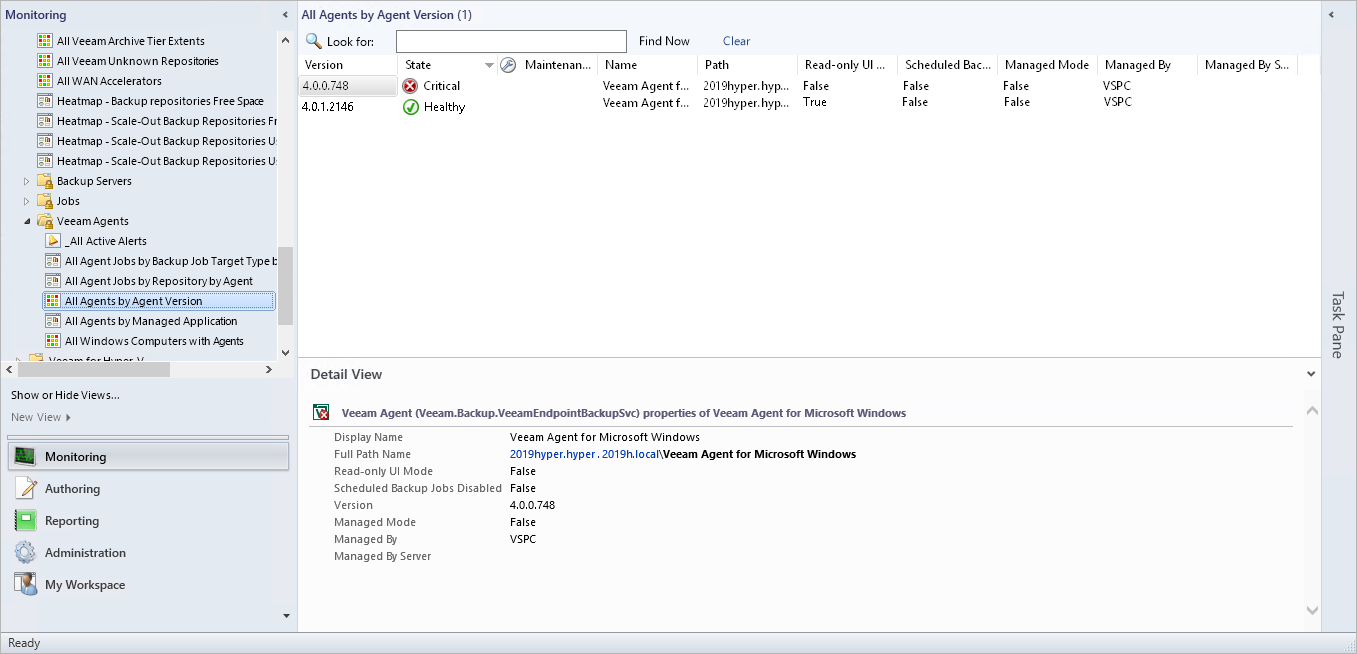
Task: Click the All Agents by Managed Application icon
Action: (x=52, y=321)
